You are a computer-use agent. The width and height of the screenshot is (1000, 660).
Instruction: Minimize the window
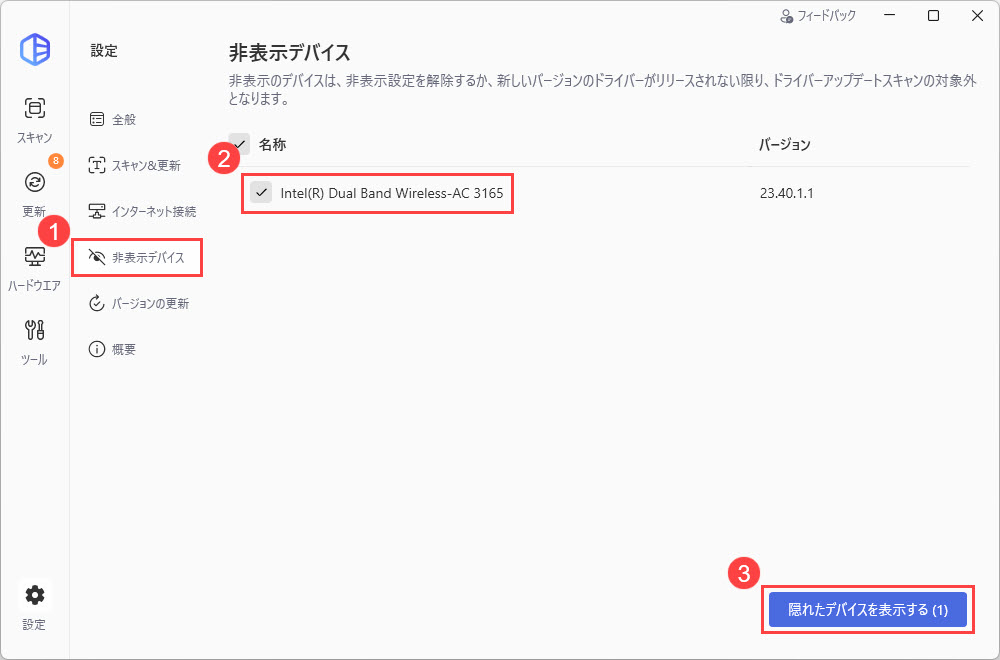tap(890, 16)
